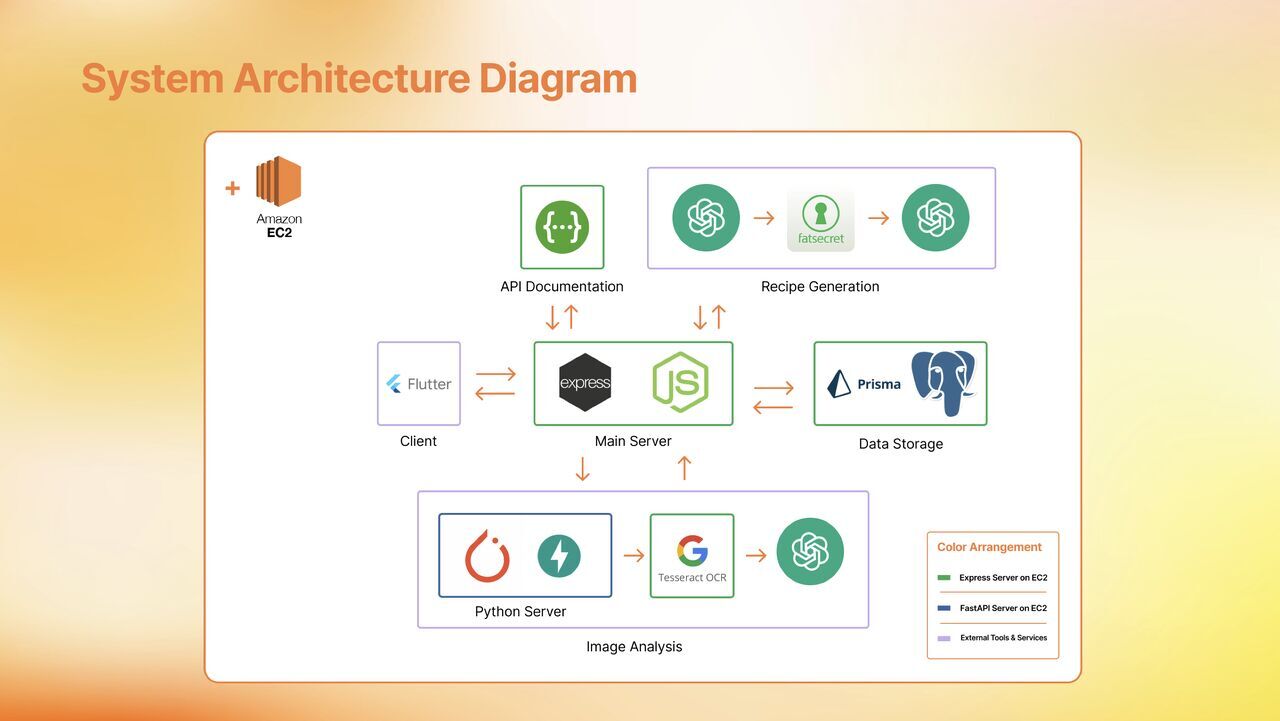Select the Flutter icon in the Client box
The width and height of the screenshot is (1280, 721).
tap(418, 383)
